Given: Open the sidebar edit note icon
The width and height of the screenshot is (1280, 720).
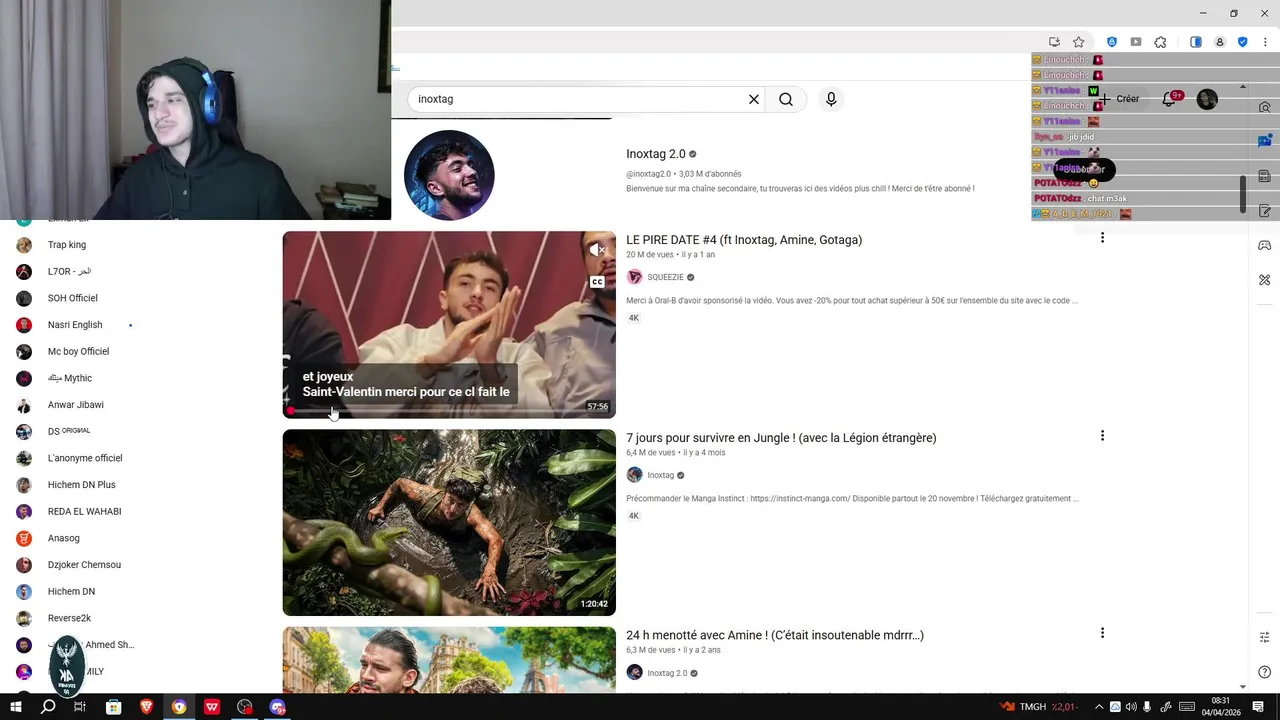Looking at the screenshot, I should point(1264,211).
